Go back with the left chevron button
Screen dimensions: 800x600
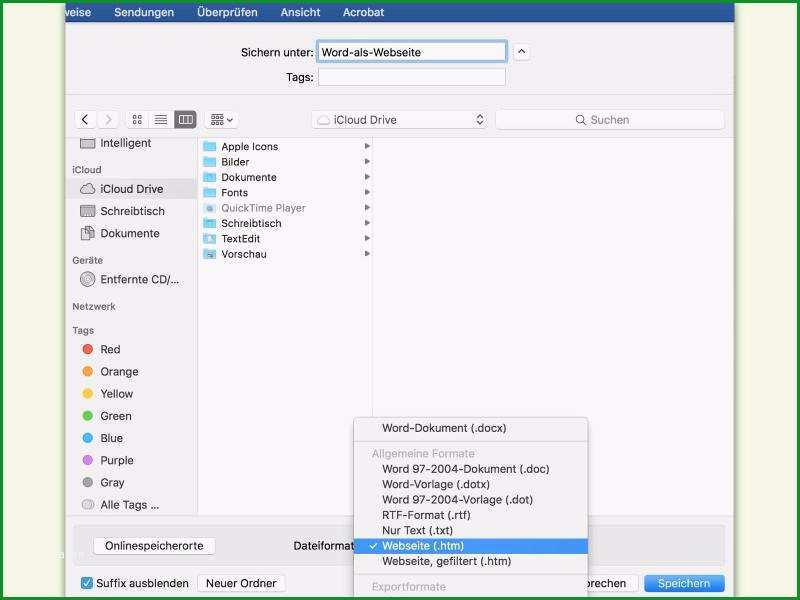[x=85, y=120]
